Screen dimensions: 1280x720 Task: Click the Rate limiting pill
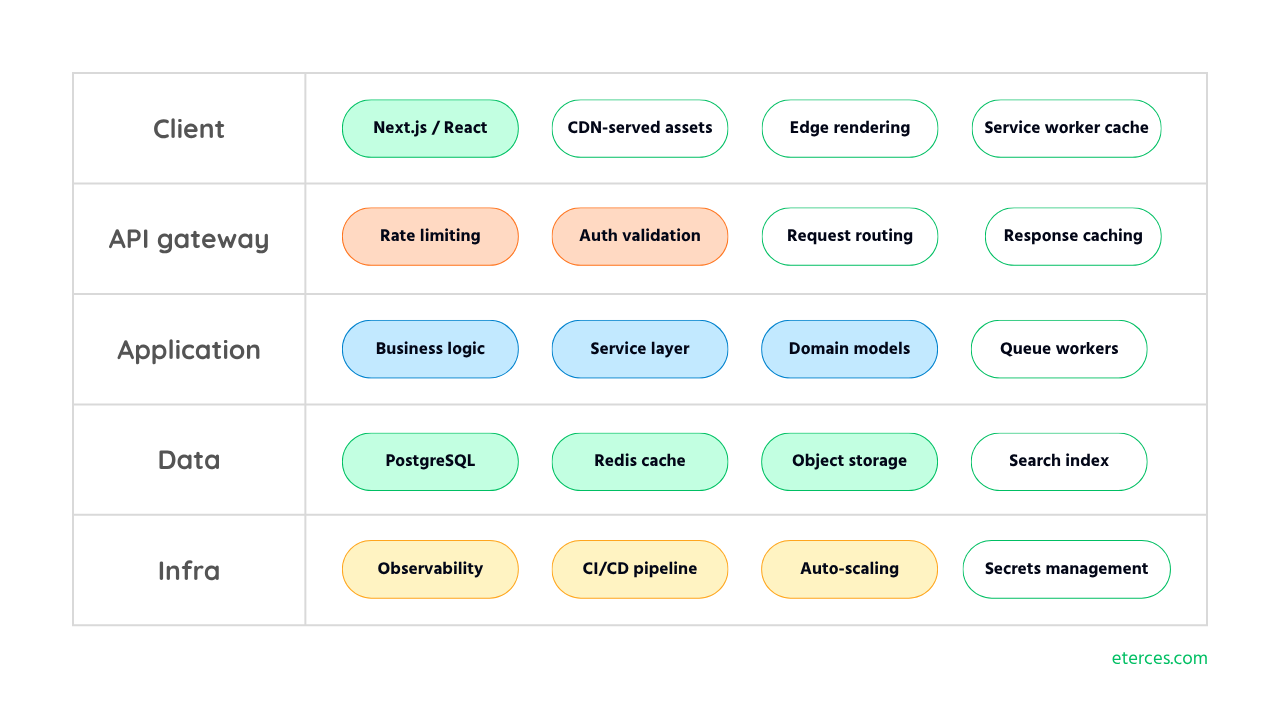(x=430, y=236)
